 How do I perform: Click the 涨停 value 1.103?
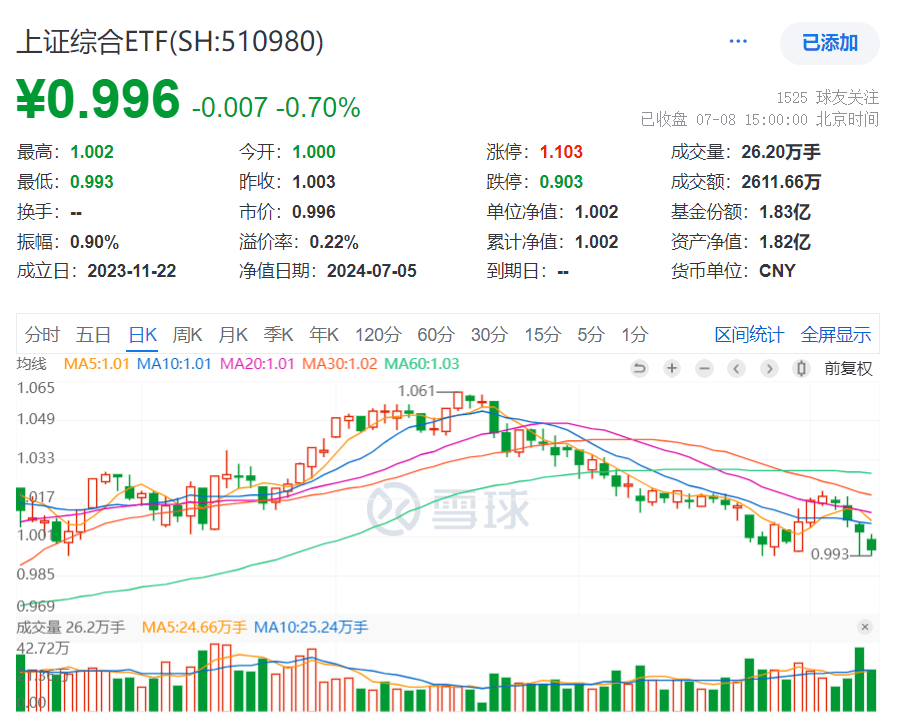tap(561, 152)
